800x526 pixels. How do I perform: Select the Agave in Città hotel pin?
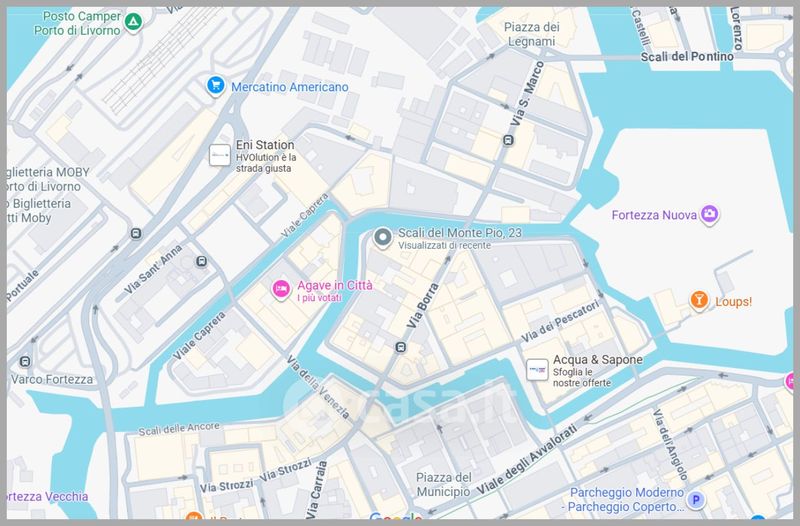point(281,289)
